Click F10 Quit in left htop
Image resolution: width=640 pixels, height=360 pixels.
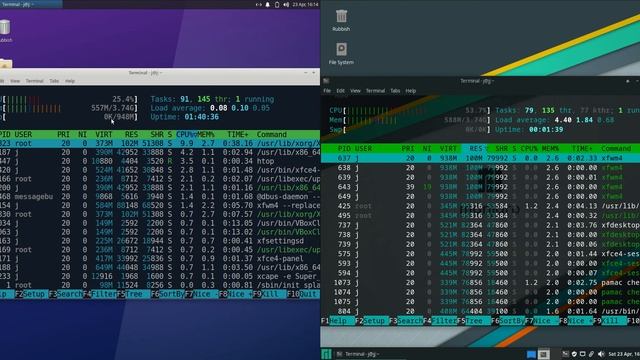pyautogui.click(x=304, y=294)
